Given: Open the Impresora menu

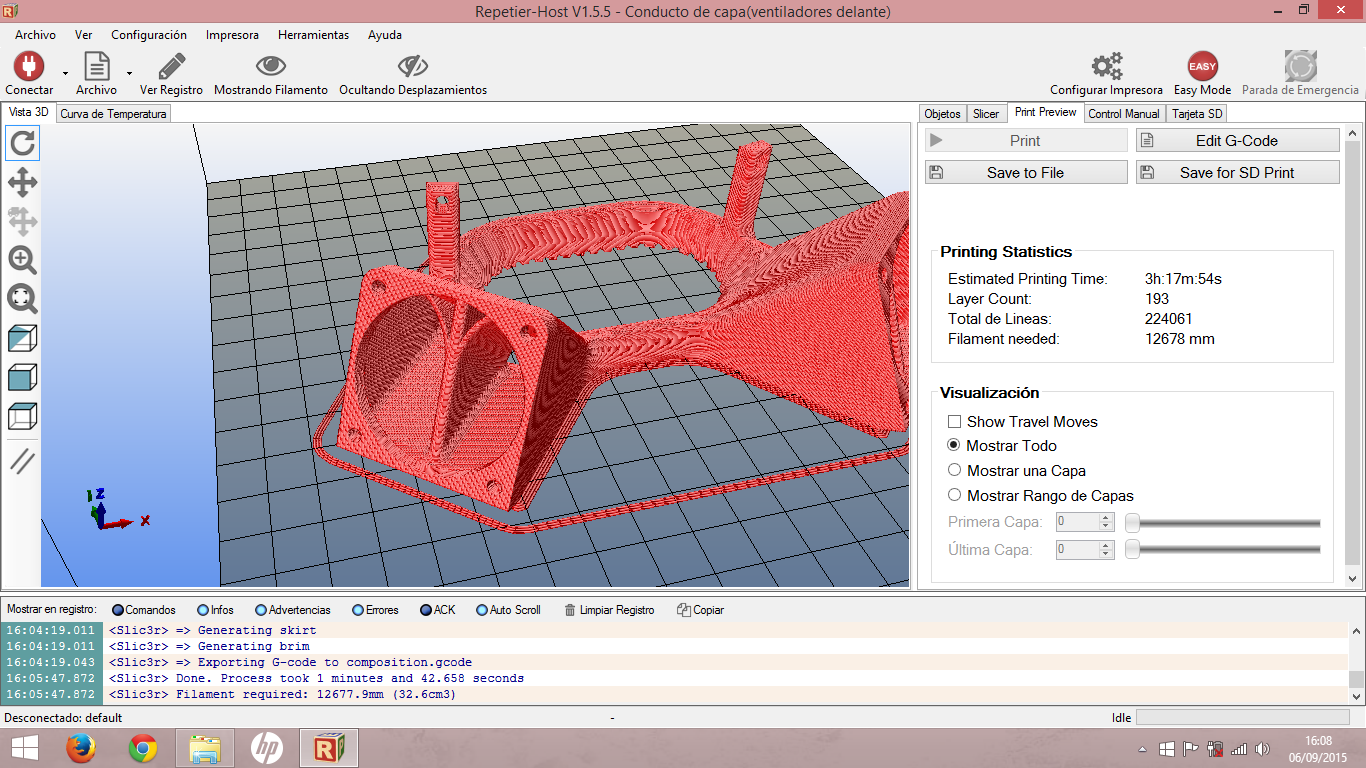Looking at the screenshot, I should [232, 34].
